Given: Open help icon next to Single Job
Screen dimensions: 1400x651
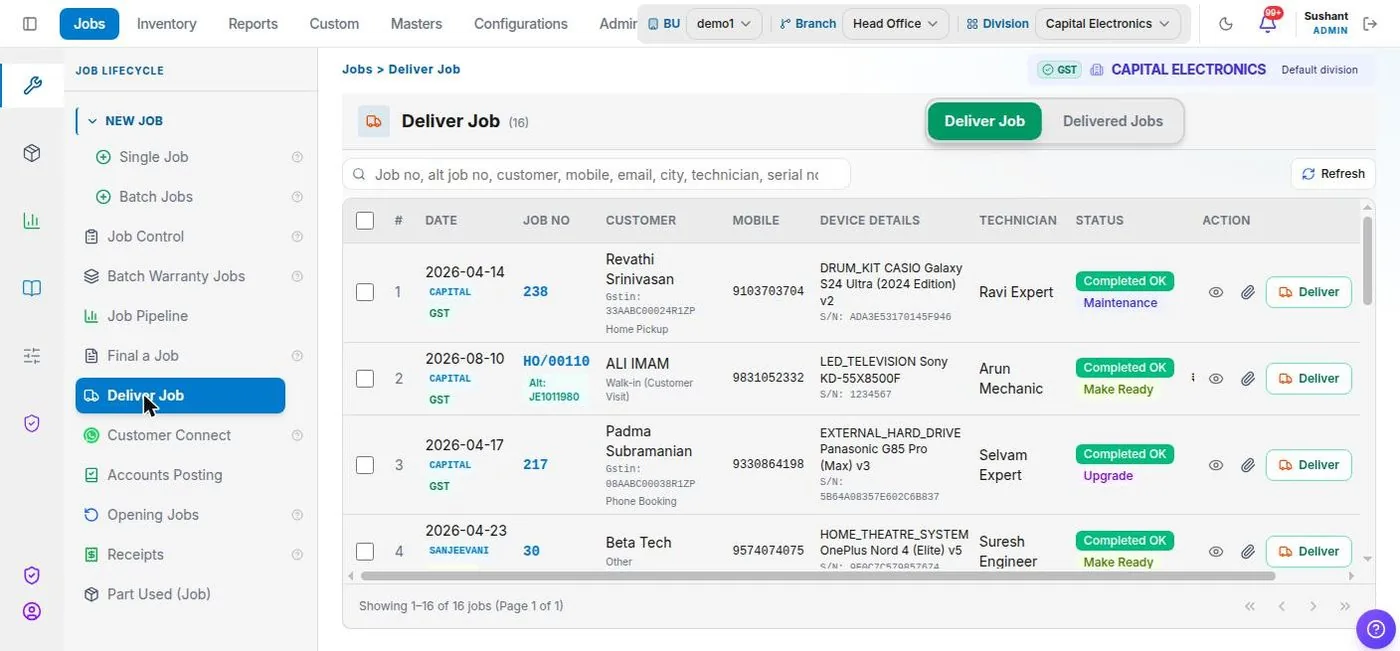Looking at the screenshot, I should click(x=297, y=157).
